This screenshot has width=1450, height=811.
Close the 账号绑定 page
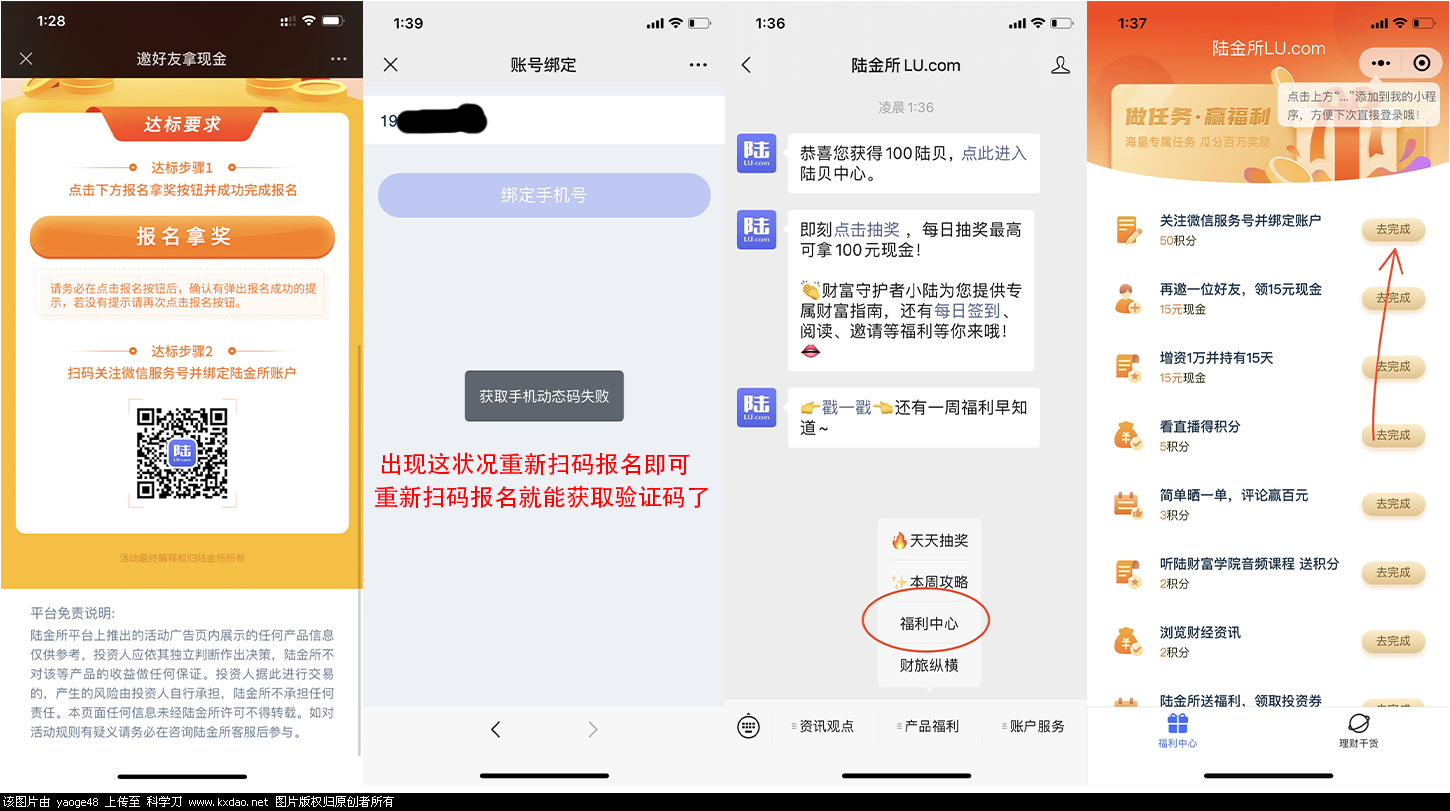click(x=391, y=65)
